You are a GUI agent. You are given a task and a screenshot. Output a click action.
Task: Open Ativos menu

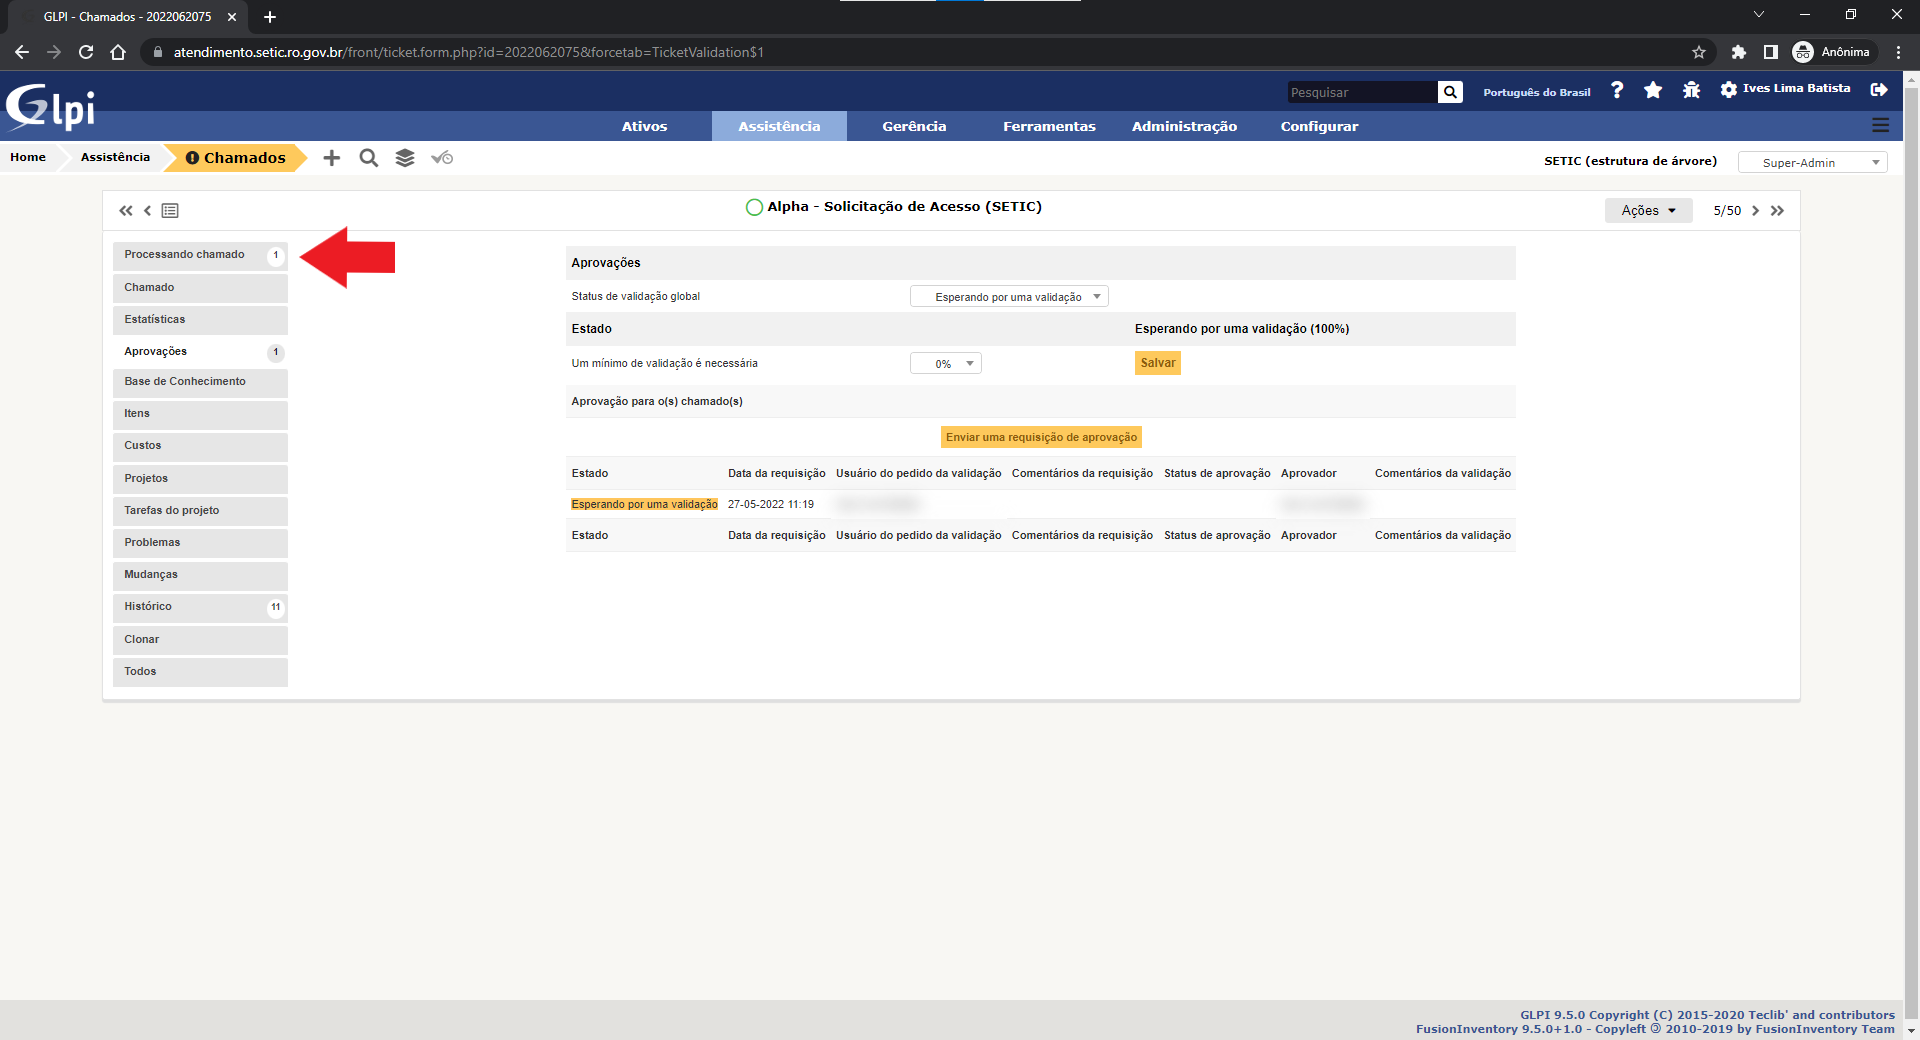pyautogui.click(x=644, y=126)
